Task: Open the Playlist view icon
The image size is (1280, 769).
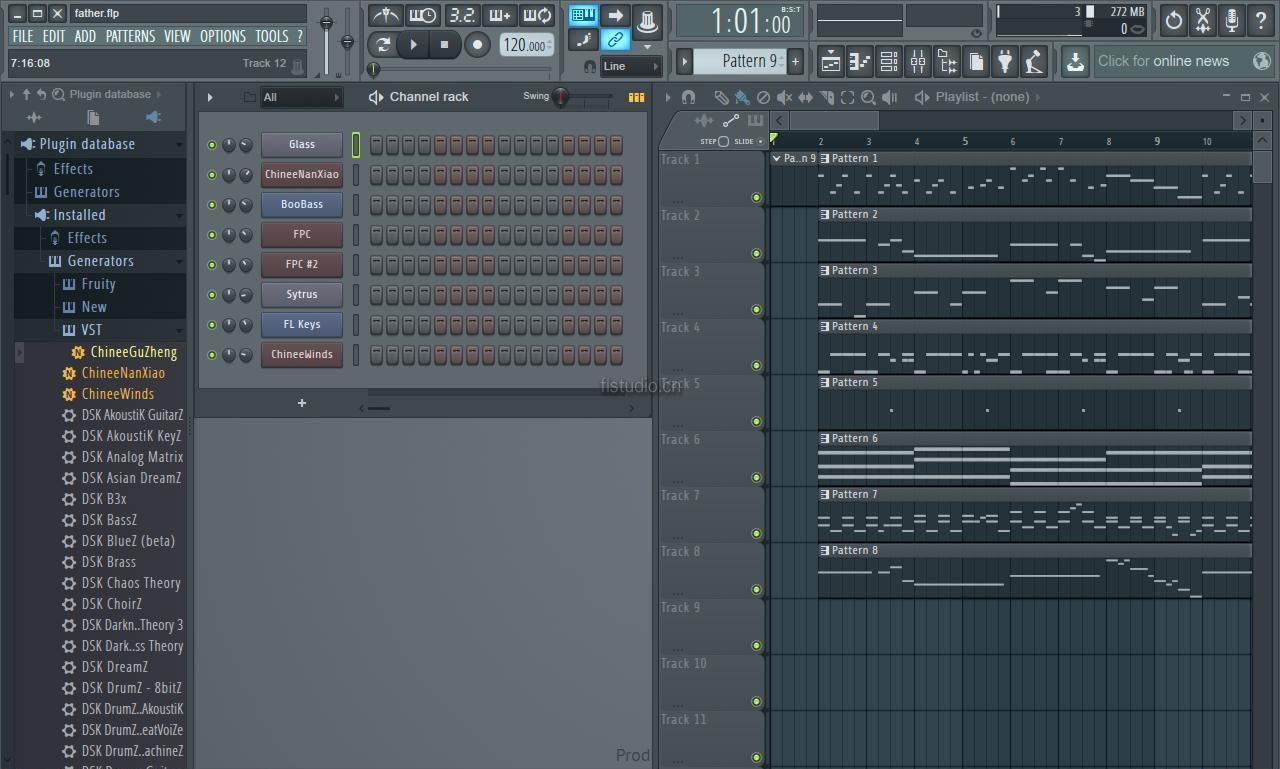Action: pyautogui.click(x=830, y=62)
